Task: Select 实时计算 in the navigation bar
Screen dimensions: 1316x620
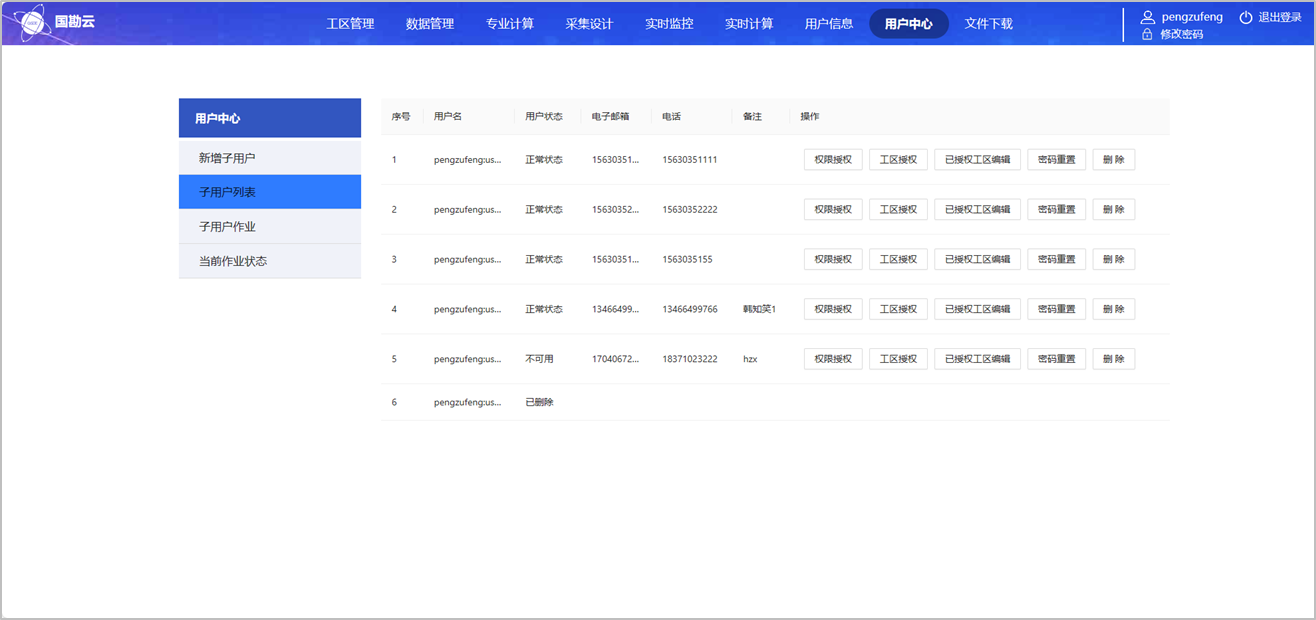Action: 749,23
